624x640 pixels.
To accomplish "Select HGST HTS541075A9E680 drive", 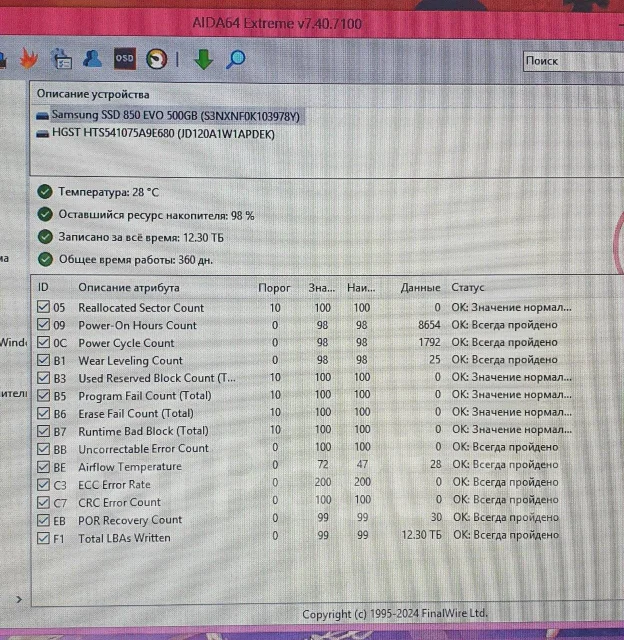I will 163,133.
